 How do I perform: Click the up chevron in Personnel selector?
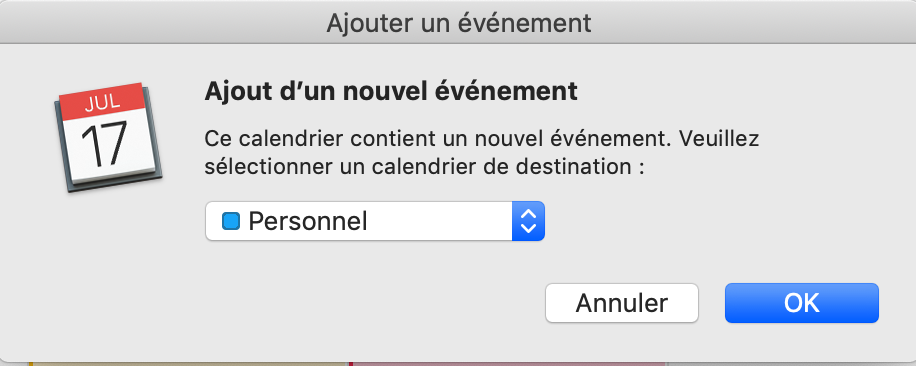point(528,214)
